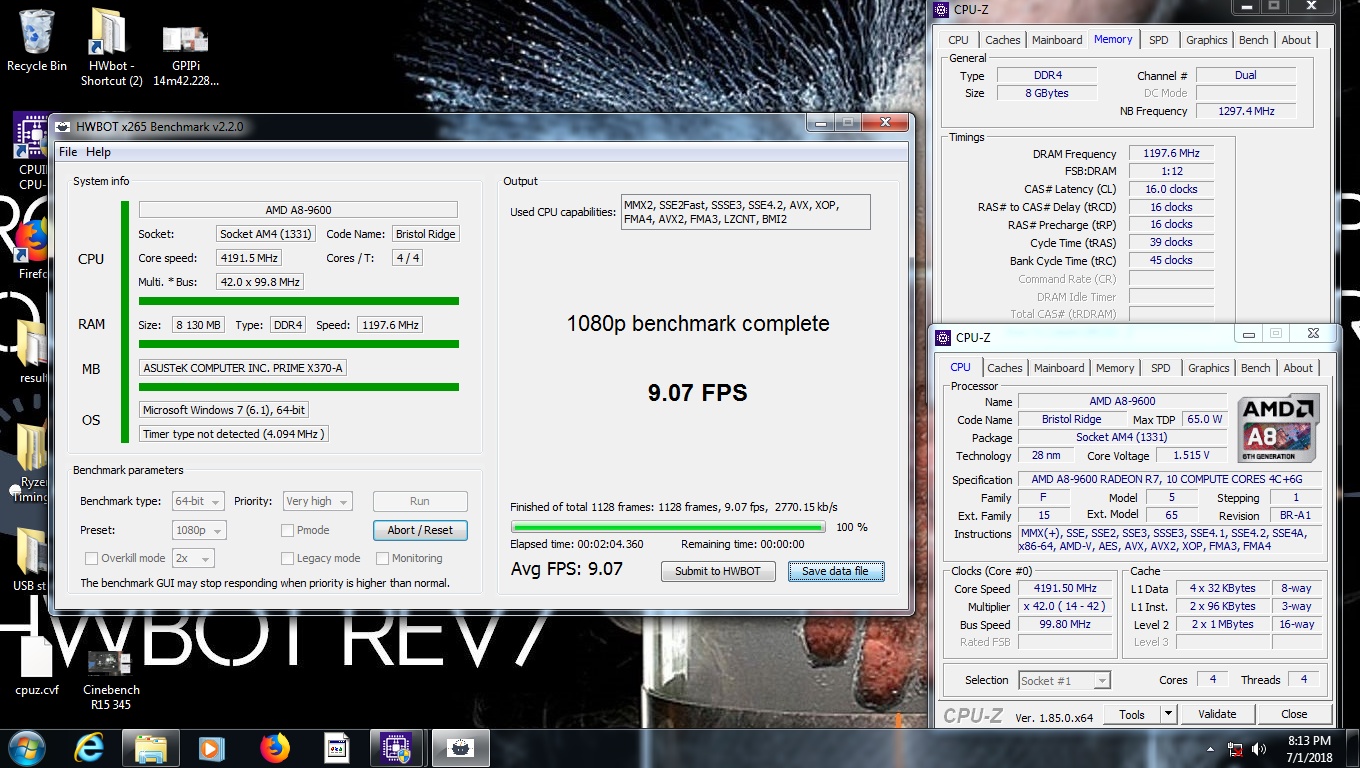Select the USB folder on desktop
The height and width of the screenshot is (768, 1360).
[33, 560]
